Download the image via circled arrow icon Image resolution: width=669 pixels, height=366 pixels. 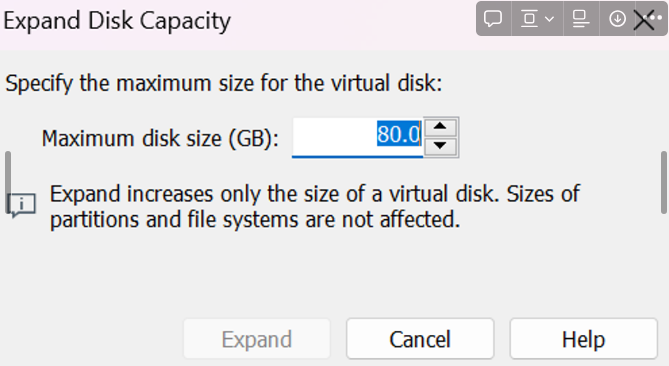(617, 19)
